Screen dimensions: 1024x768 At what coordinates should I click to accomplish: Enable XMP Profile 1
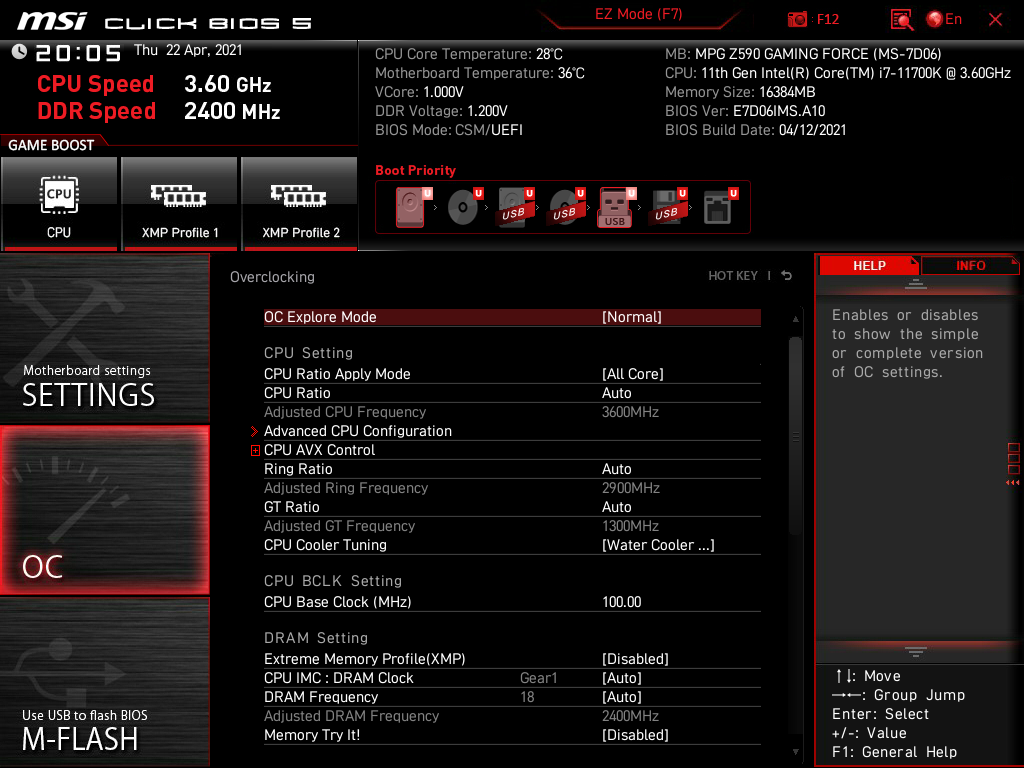tap(180, 203)
